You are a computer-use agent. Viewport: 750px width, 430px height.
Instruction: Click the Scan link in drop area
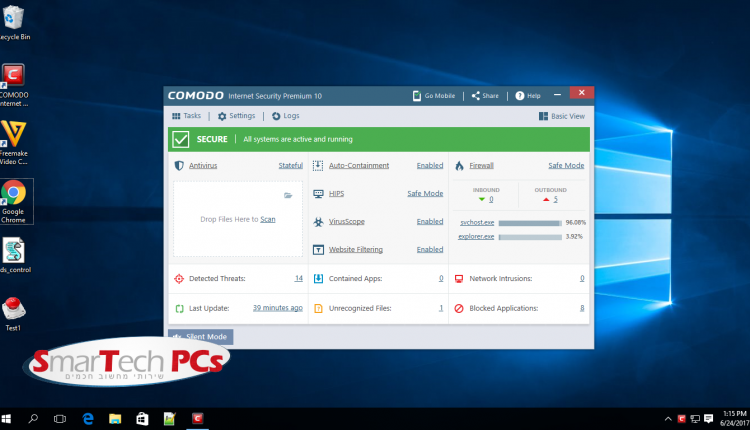coord(268,220)
